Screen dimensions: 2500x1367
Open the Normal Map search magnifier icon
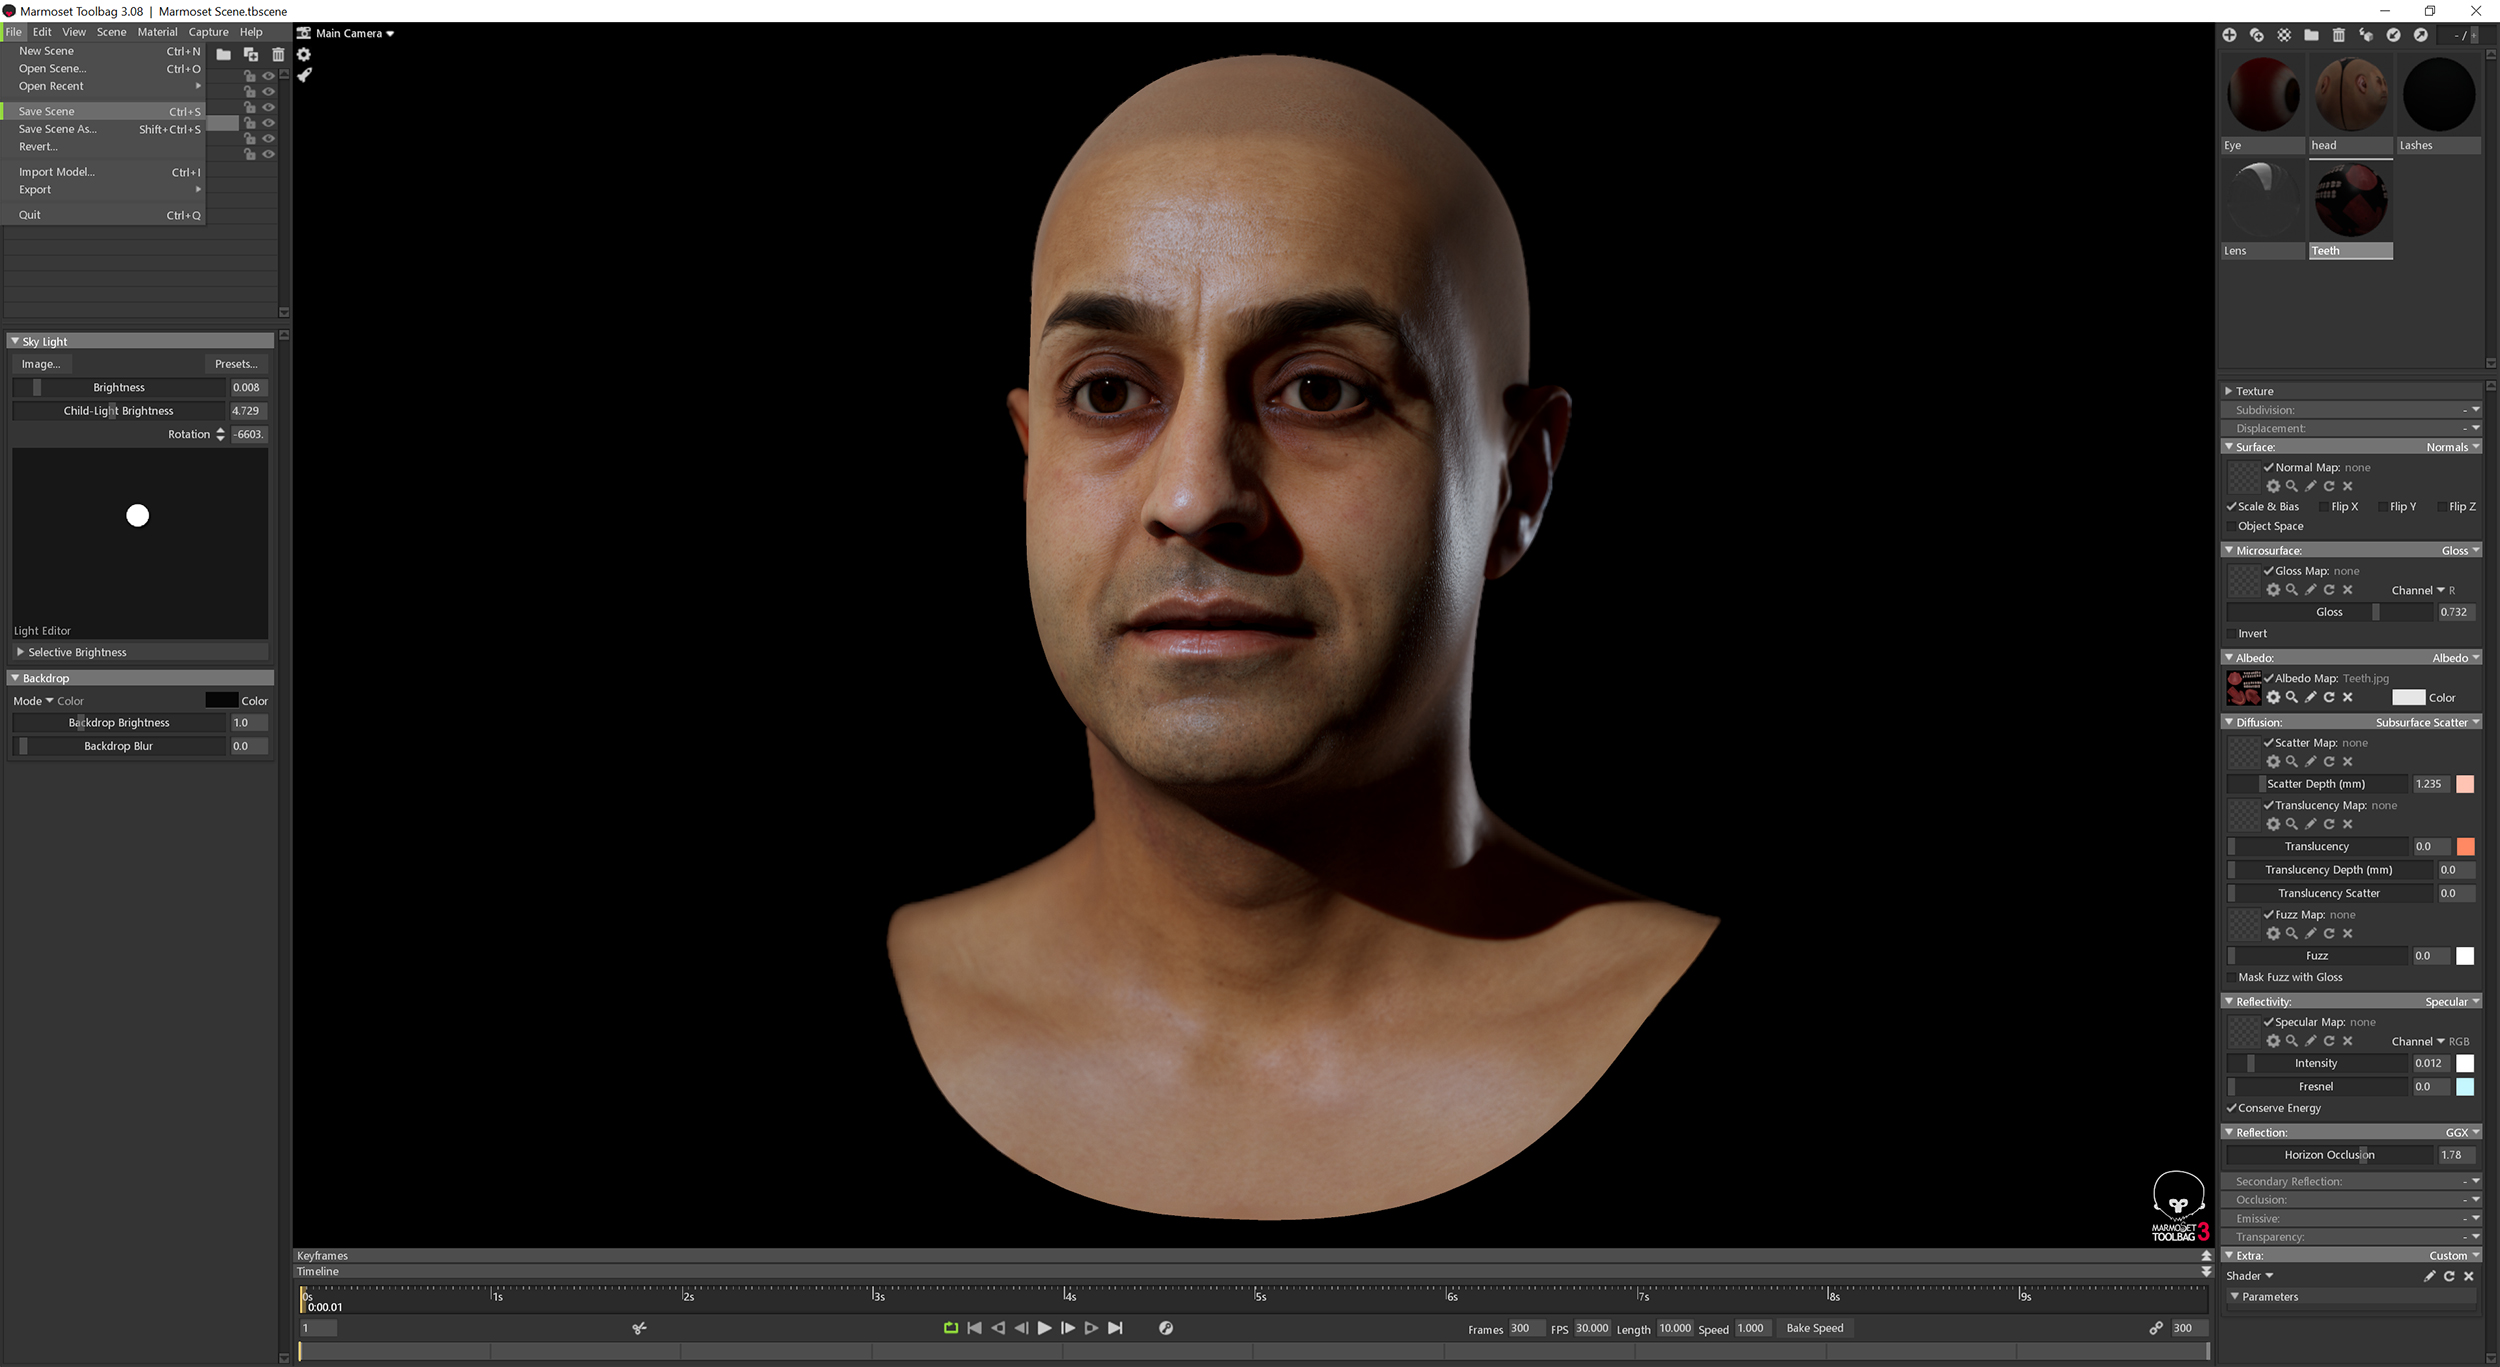[2293, 486]
